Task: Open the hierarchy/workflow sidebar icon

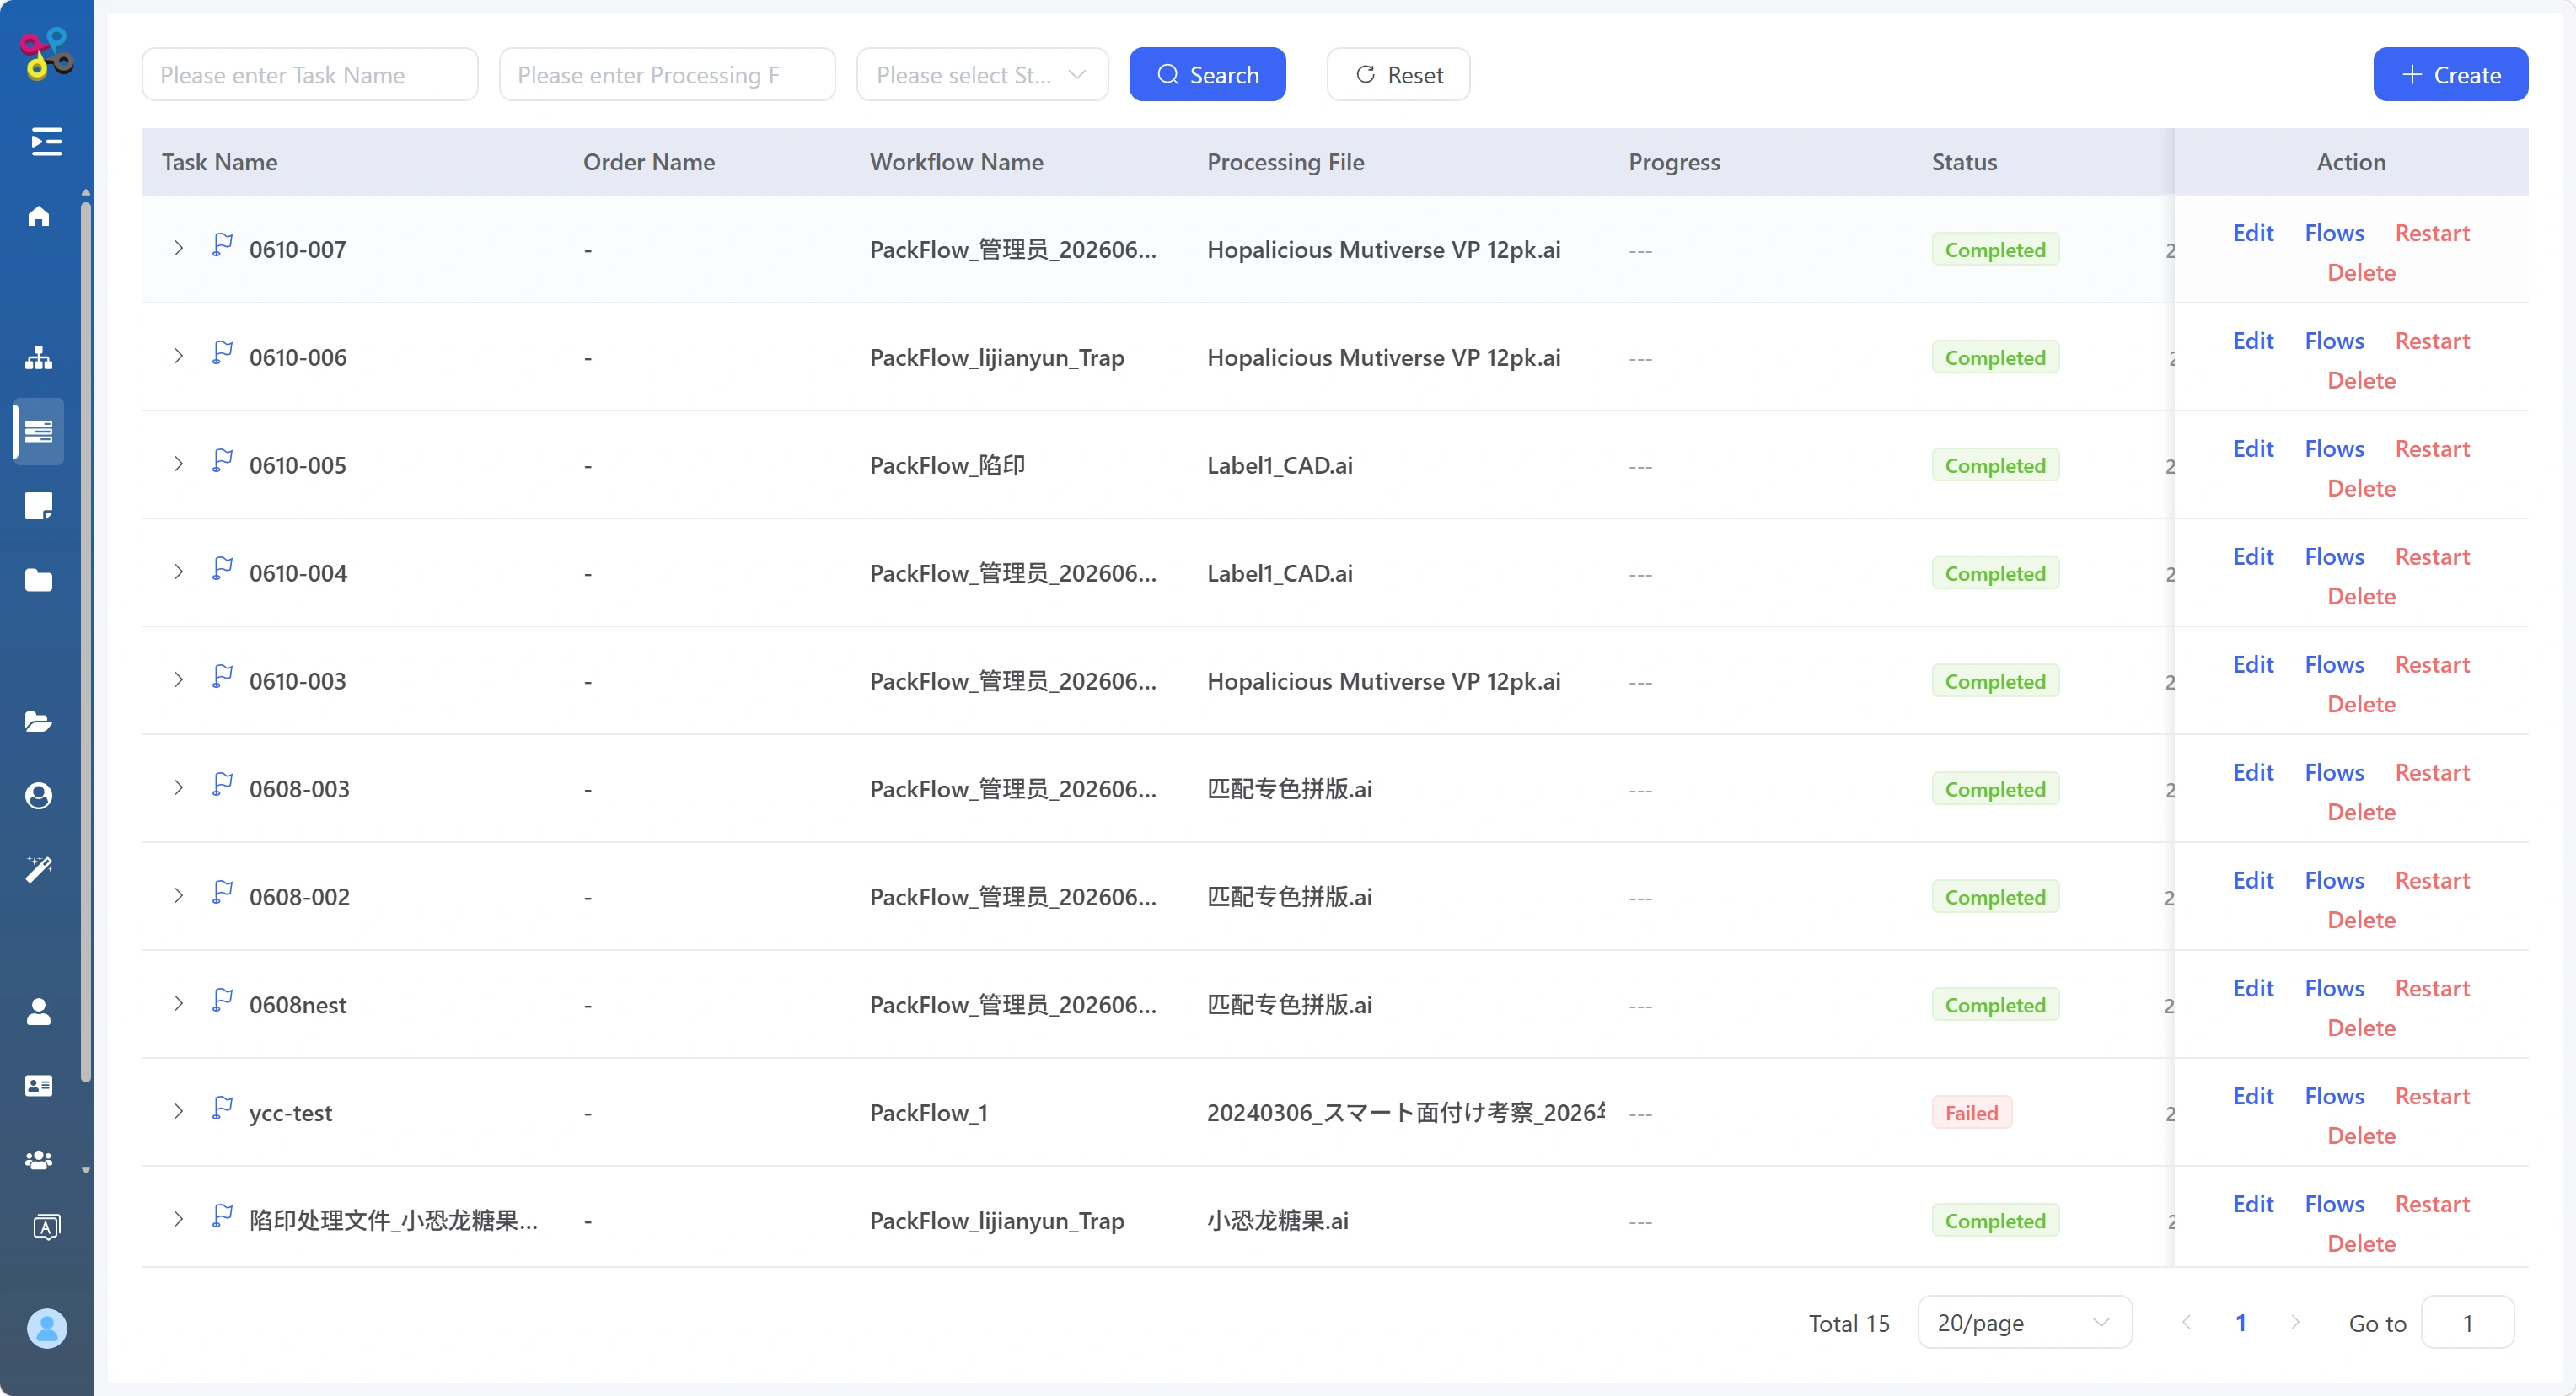Action: 39,357
